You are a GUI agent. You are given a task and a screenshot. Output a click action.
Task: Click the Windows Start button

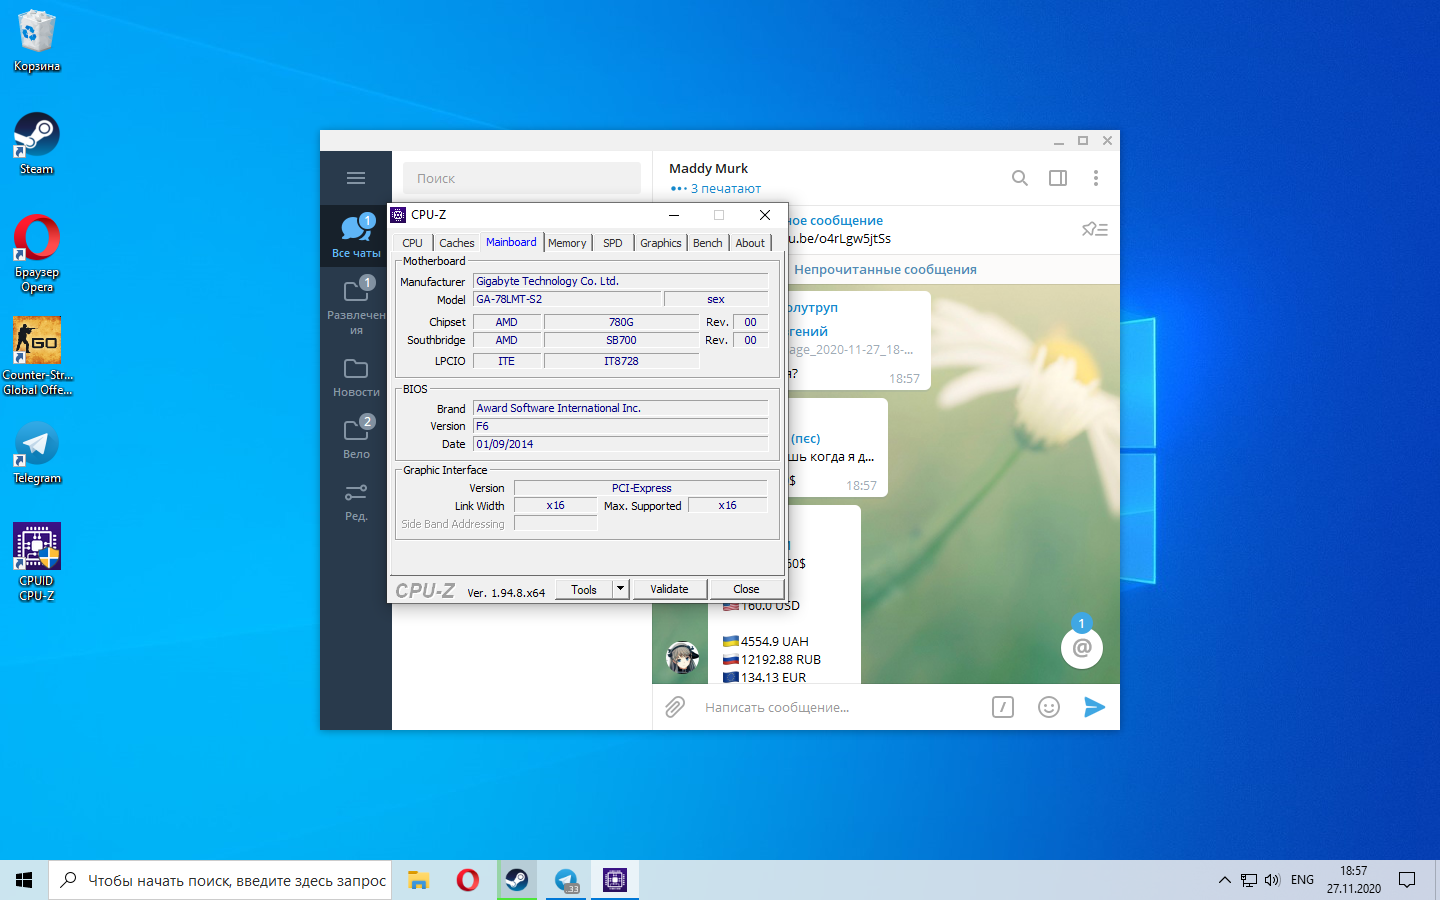(24, 880)
